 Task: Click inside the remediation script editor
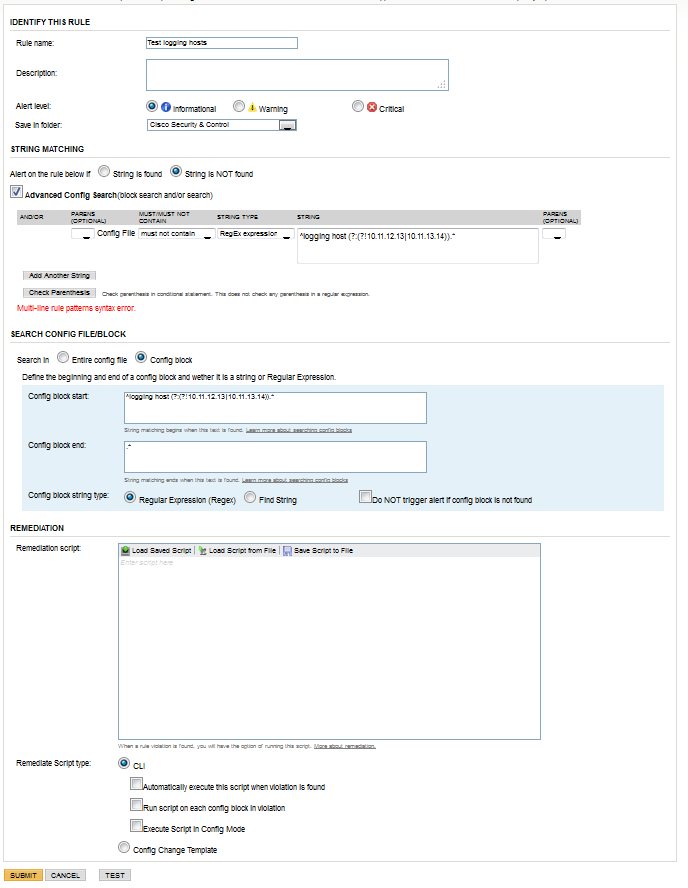[329, 647]
